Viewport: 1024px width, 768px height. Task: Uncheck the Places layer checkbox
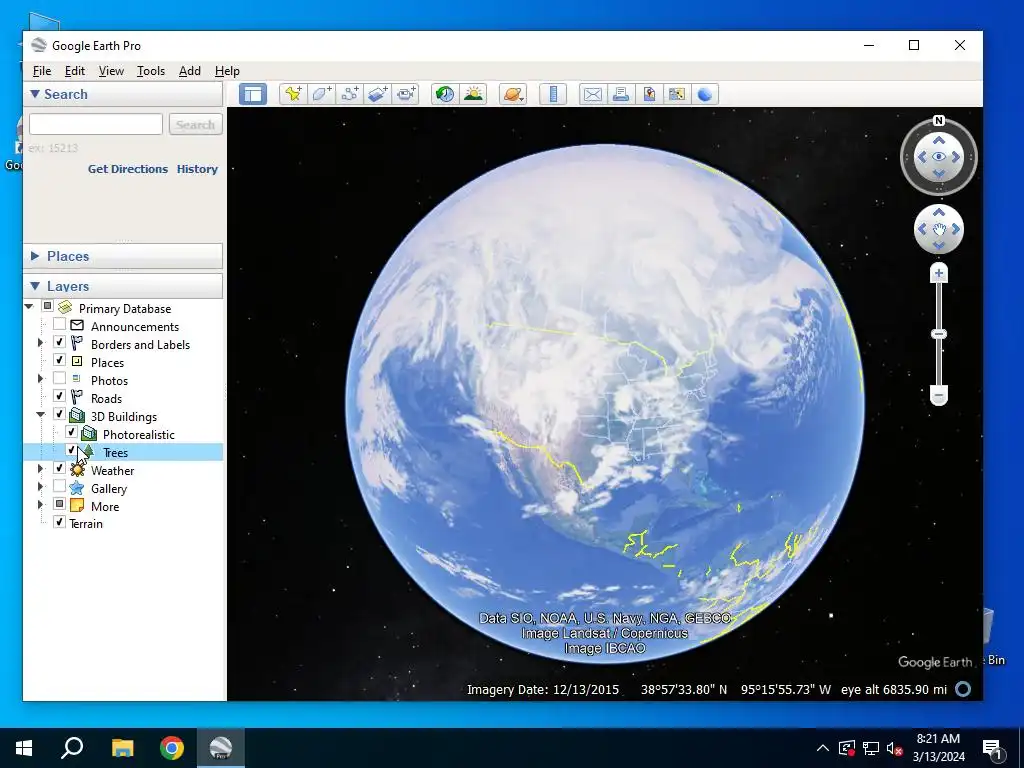click(59, 360)
